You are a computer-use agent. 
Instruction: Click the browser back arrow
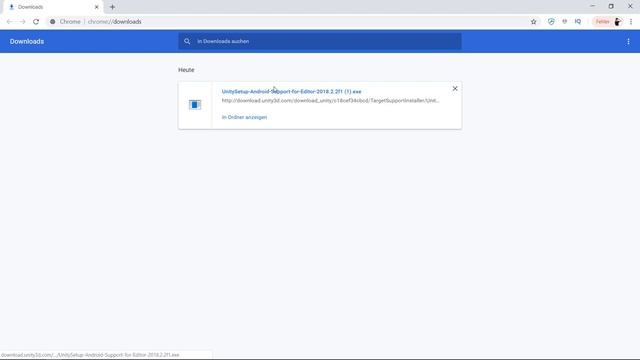click(x=9, y=22)
